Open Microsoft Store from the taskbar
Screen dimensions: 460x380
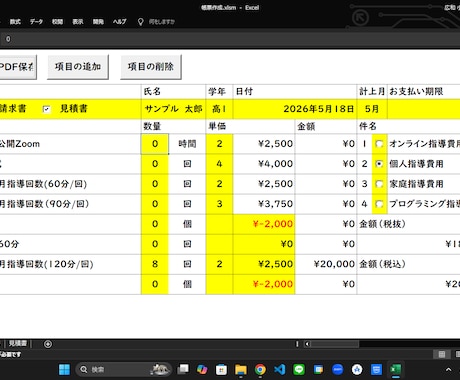[x=221, y=369]
